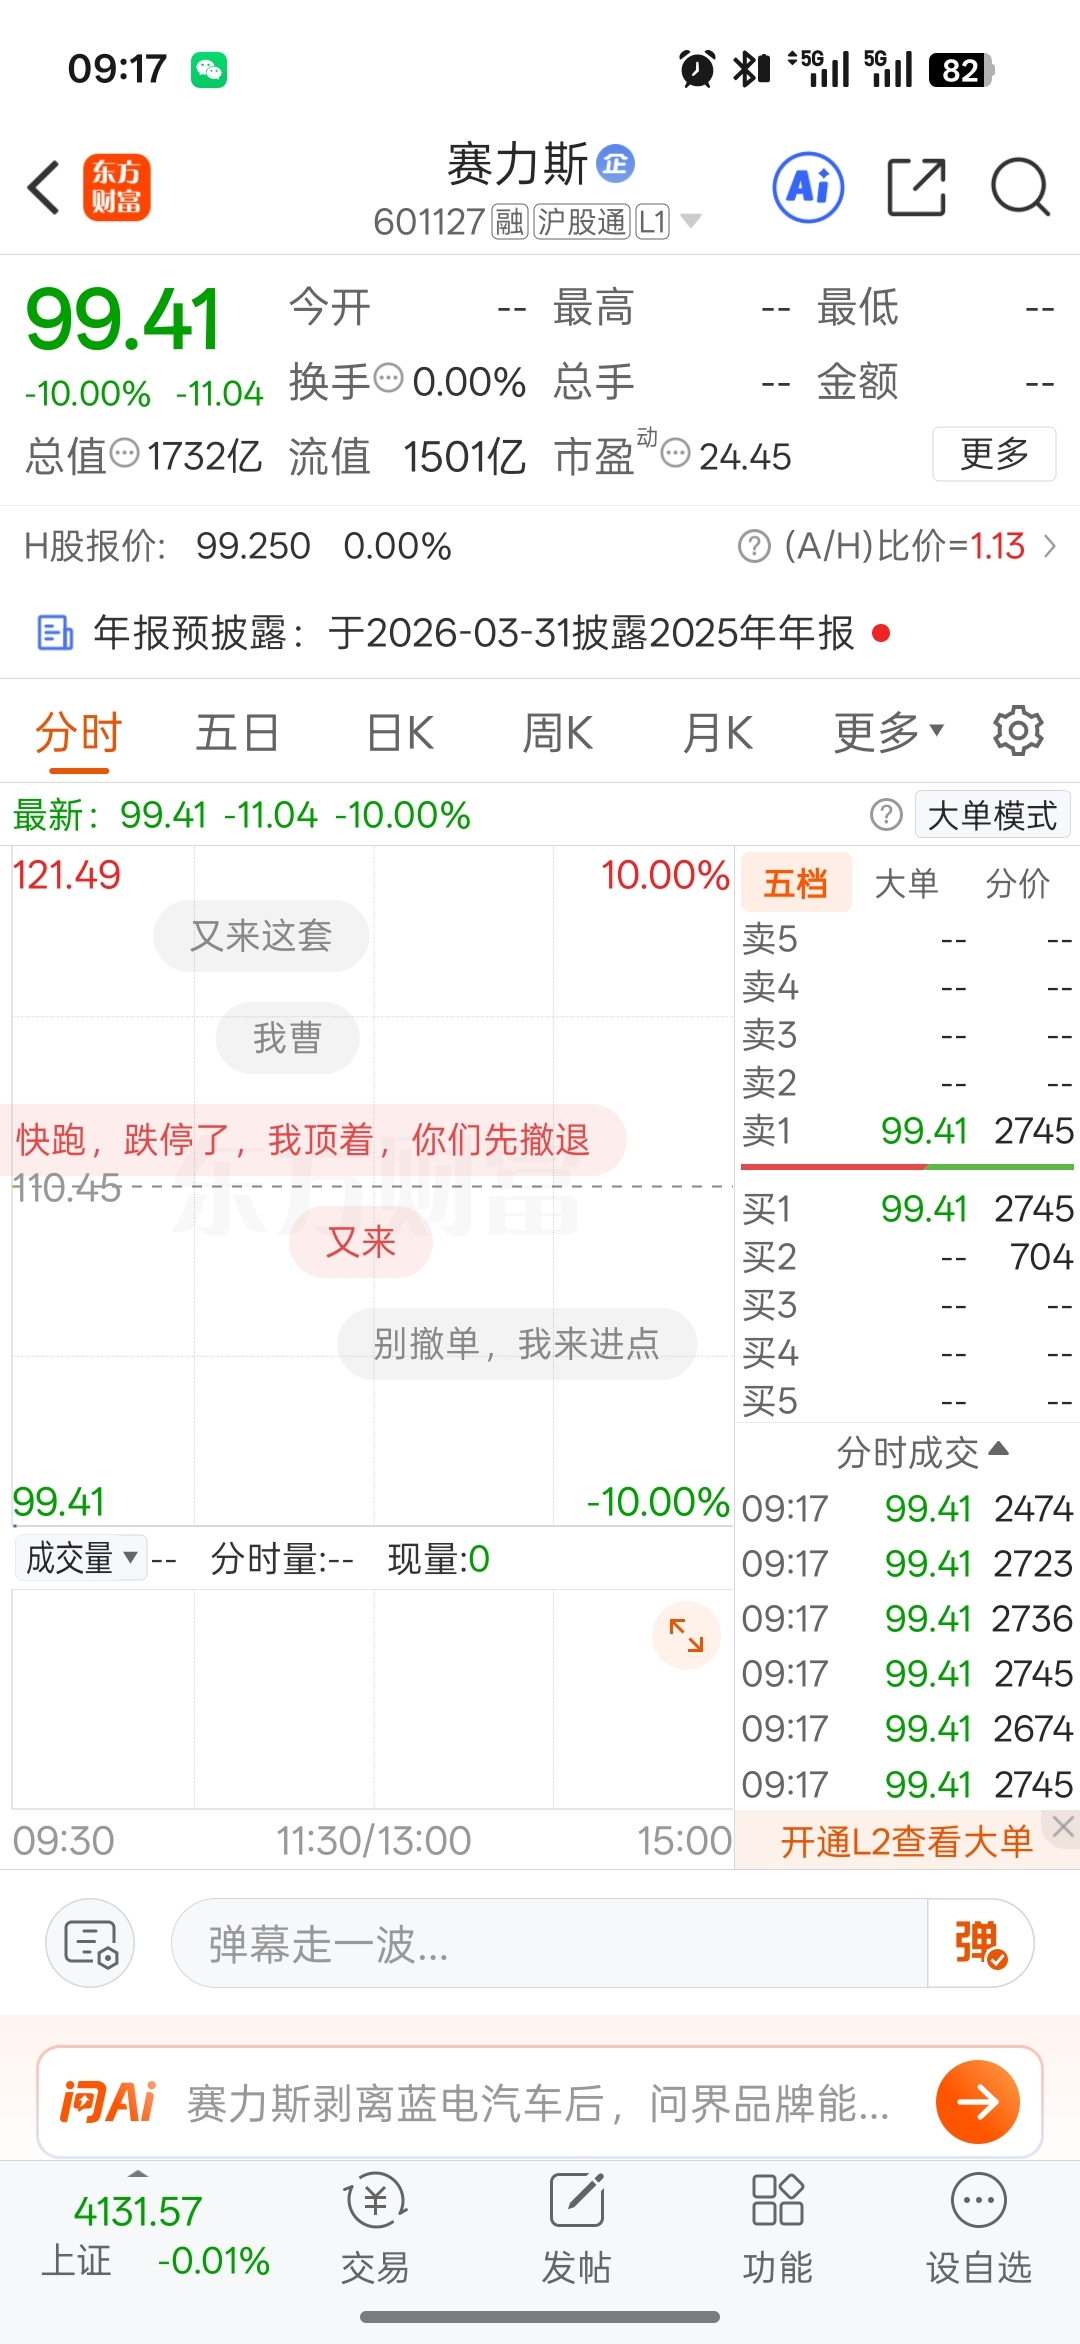
Task: Tap the orange arrow send button
Action: (x=977, y=2101)
